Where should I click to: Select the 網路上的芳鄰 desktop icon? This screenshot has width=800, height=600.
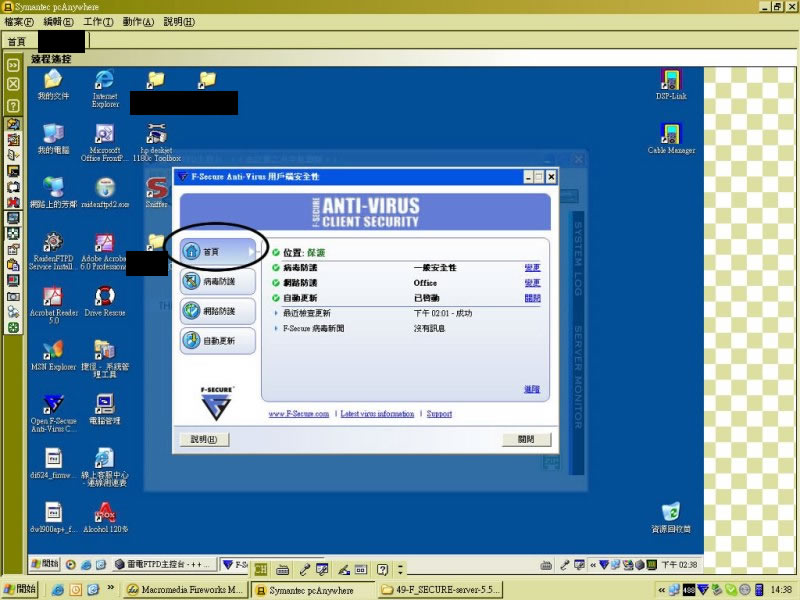click(53, 193)
